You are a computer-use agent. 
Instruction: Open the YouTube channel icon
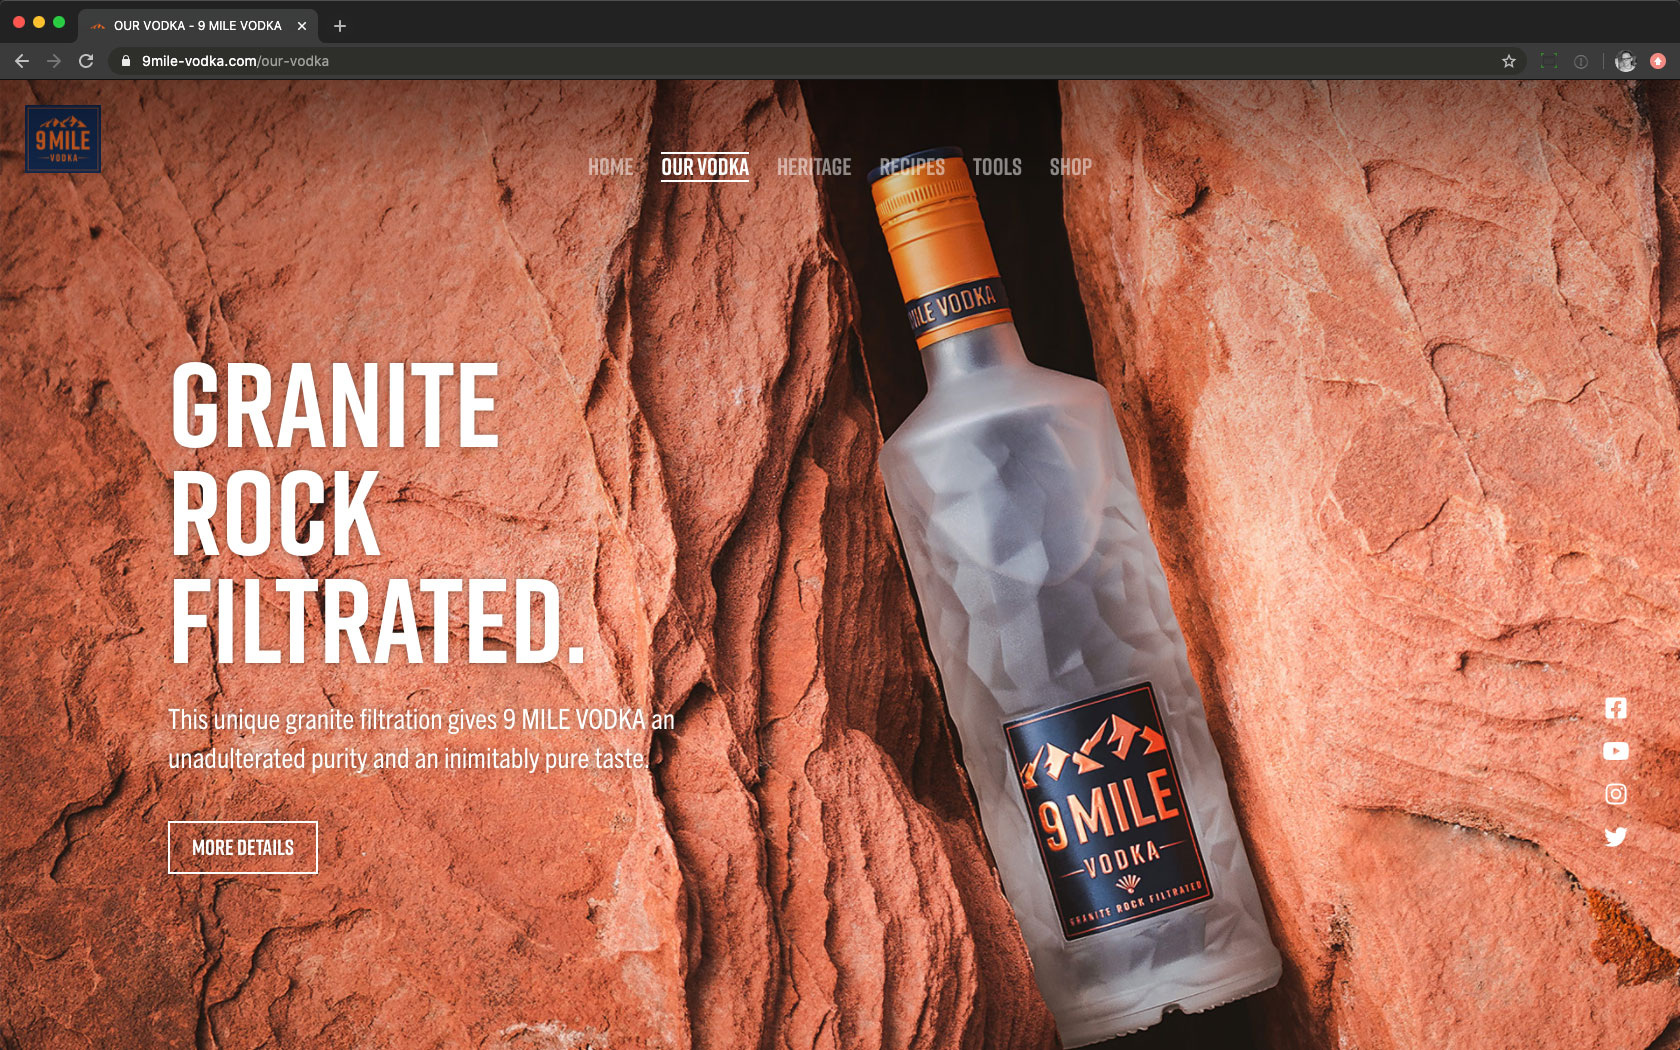click(x=1615, y=751)
